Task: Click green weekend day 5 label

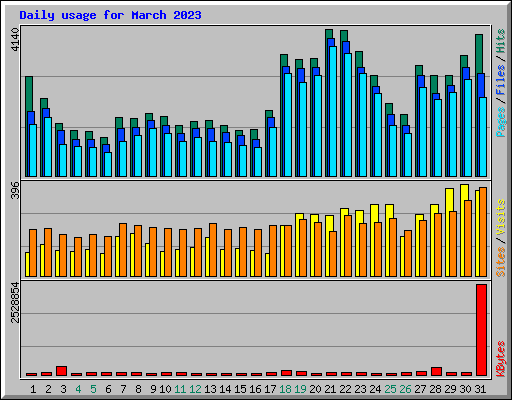Action: pyautogui.click(x=93, y=389)
